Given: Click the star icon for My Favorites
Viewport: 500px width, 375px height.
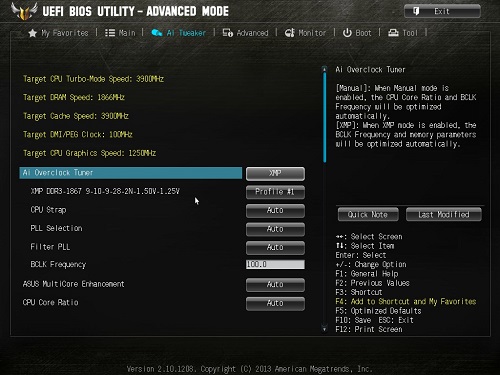Looking at the screenshot, I should pyautogui.click(x=32, y=33).
